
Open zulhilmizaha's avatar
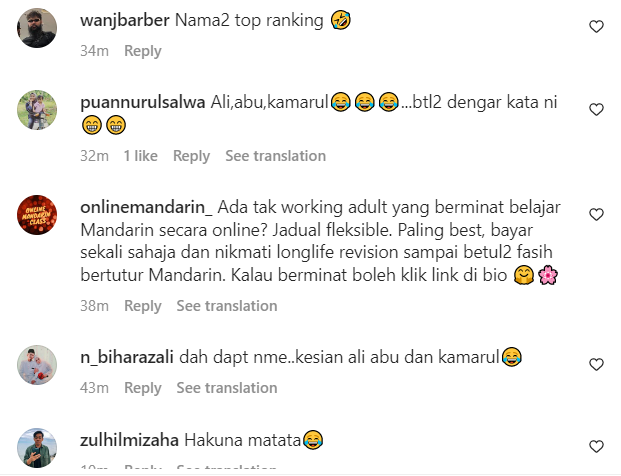tap(37, 447)
